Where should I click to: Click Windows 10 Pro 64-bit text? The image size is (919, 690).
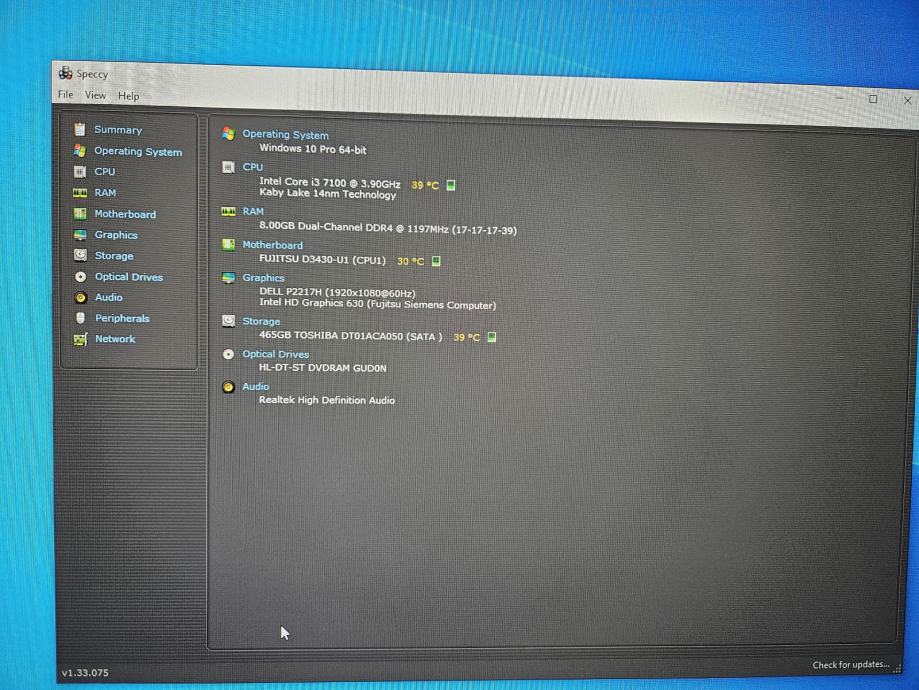pos(313,149)
